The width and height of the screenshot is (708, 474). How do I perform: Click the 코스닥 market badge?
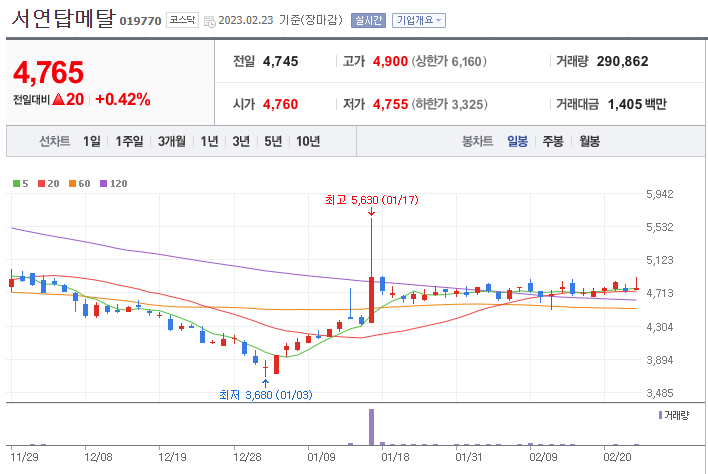182,20
